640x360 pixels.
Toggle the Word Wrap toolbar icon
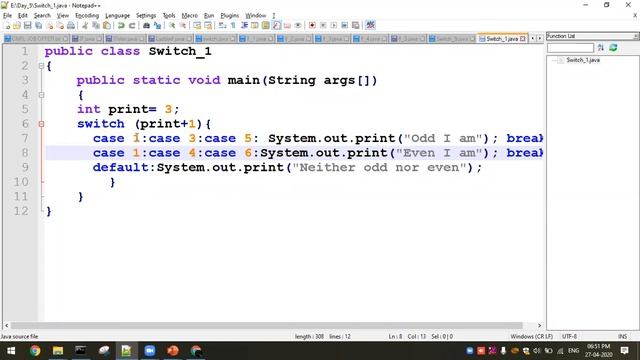[222, 25]
